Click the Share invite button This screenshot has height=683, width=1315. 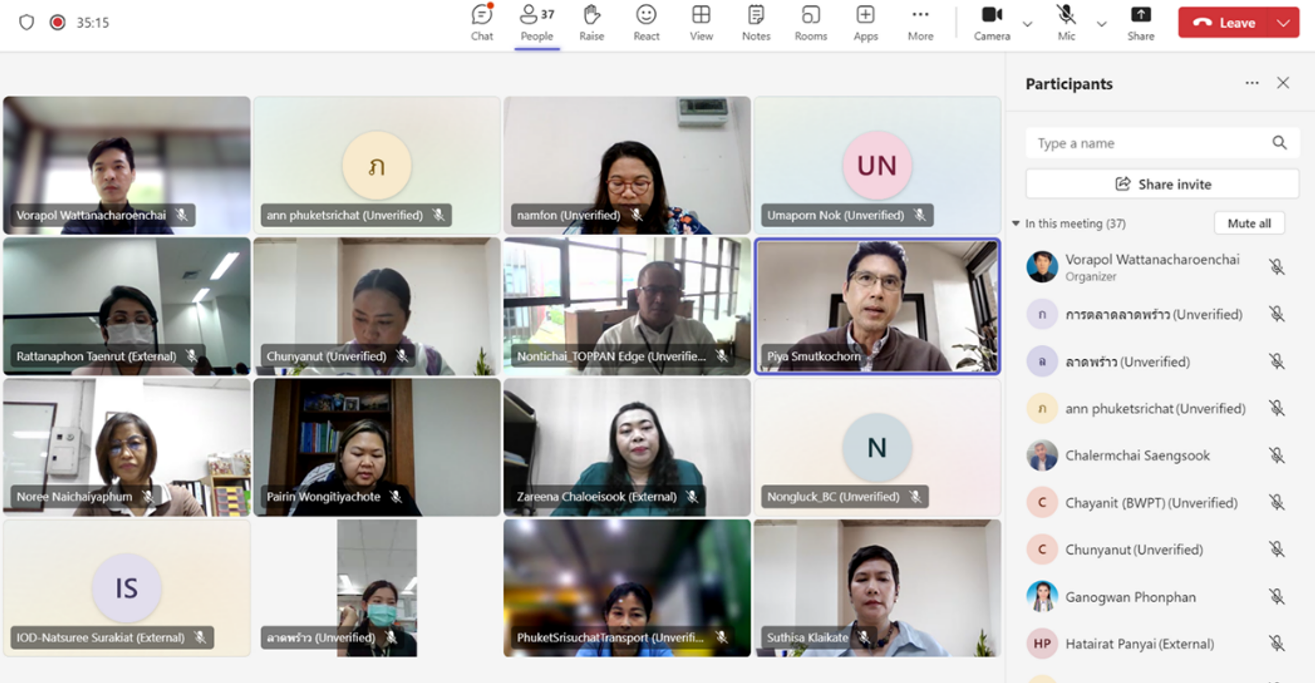coord(1162,184)
